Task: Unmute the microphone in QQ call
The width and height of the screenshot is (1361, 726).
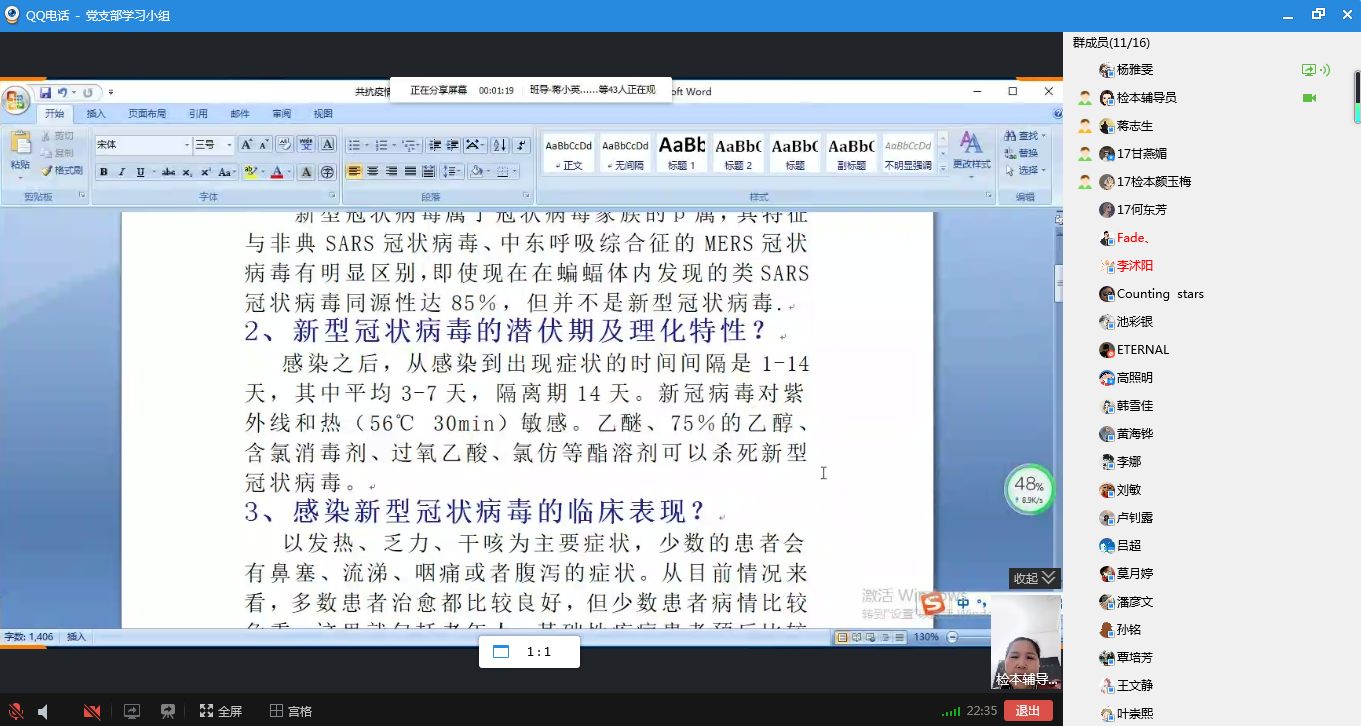Action: click(15, 711)
